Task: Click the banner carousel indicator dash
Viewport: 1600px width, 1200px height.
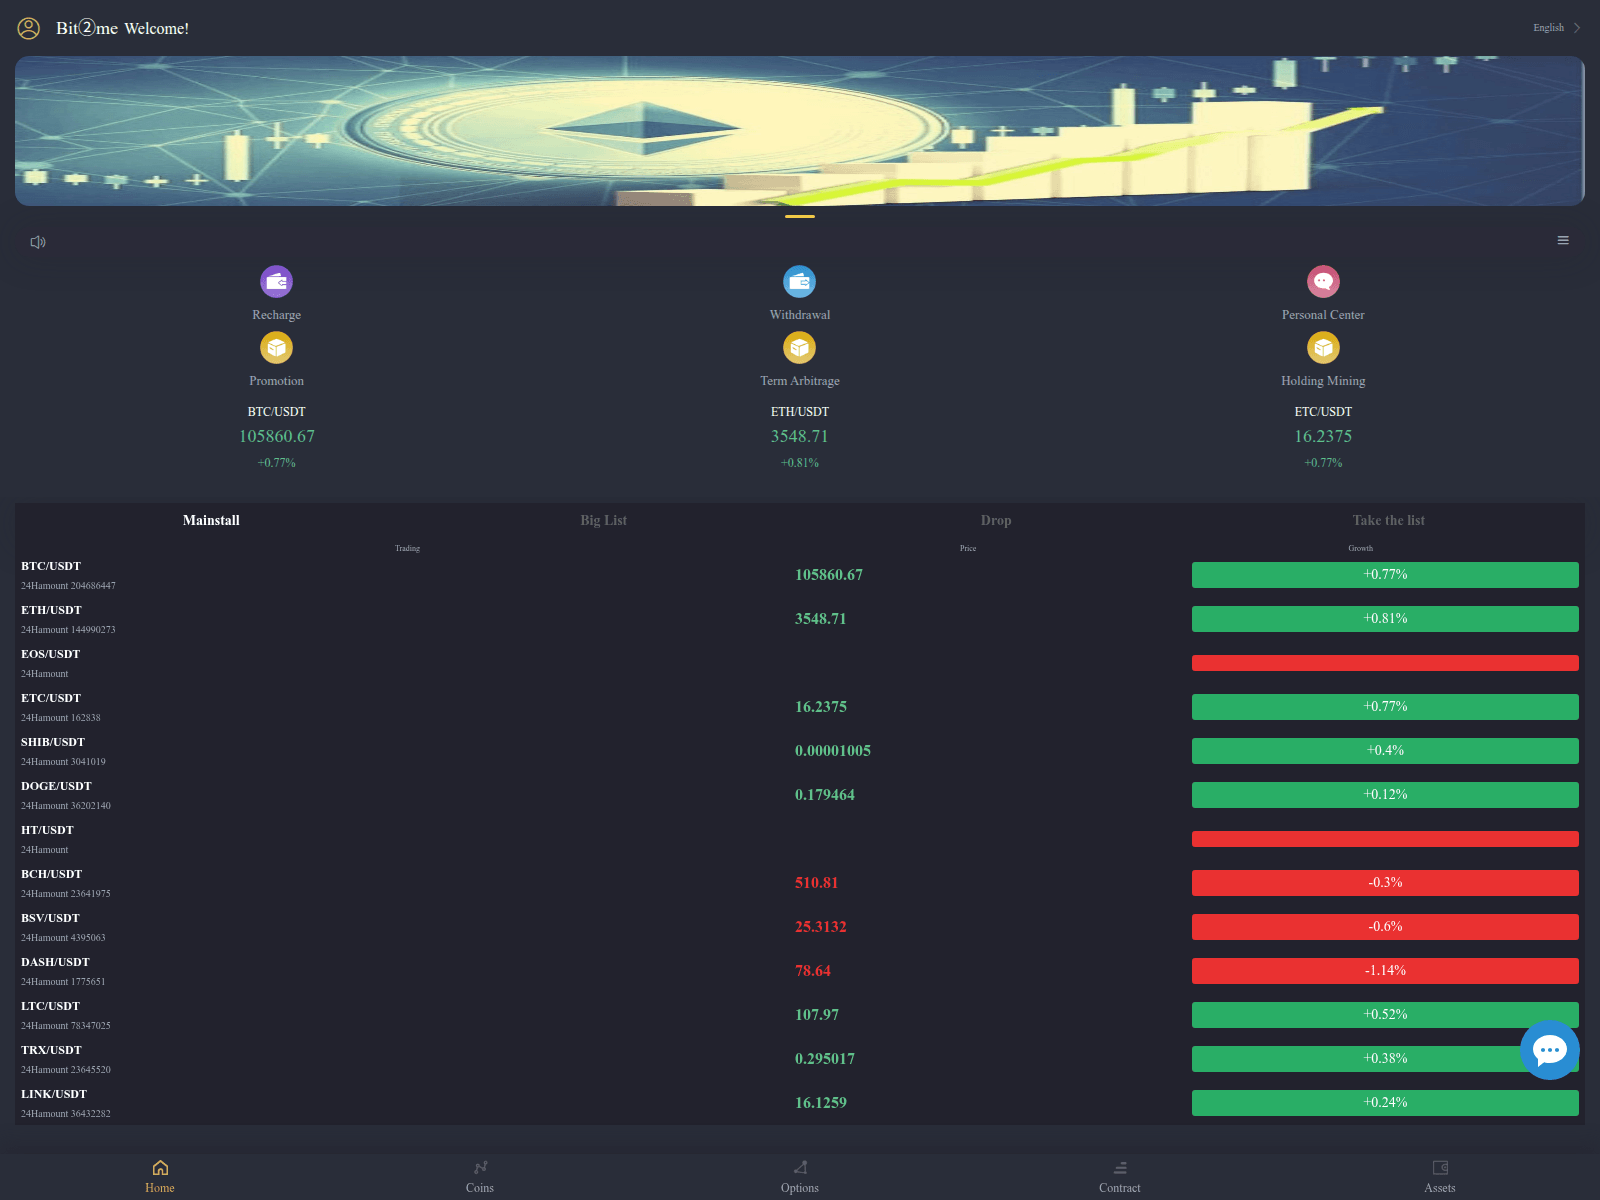Action: (x=800, y=216)
